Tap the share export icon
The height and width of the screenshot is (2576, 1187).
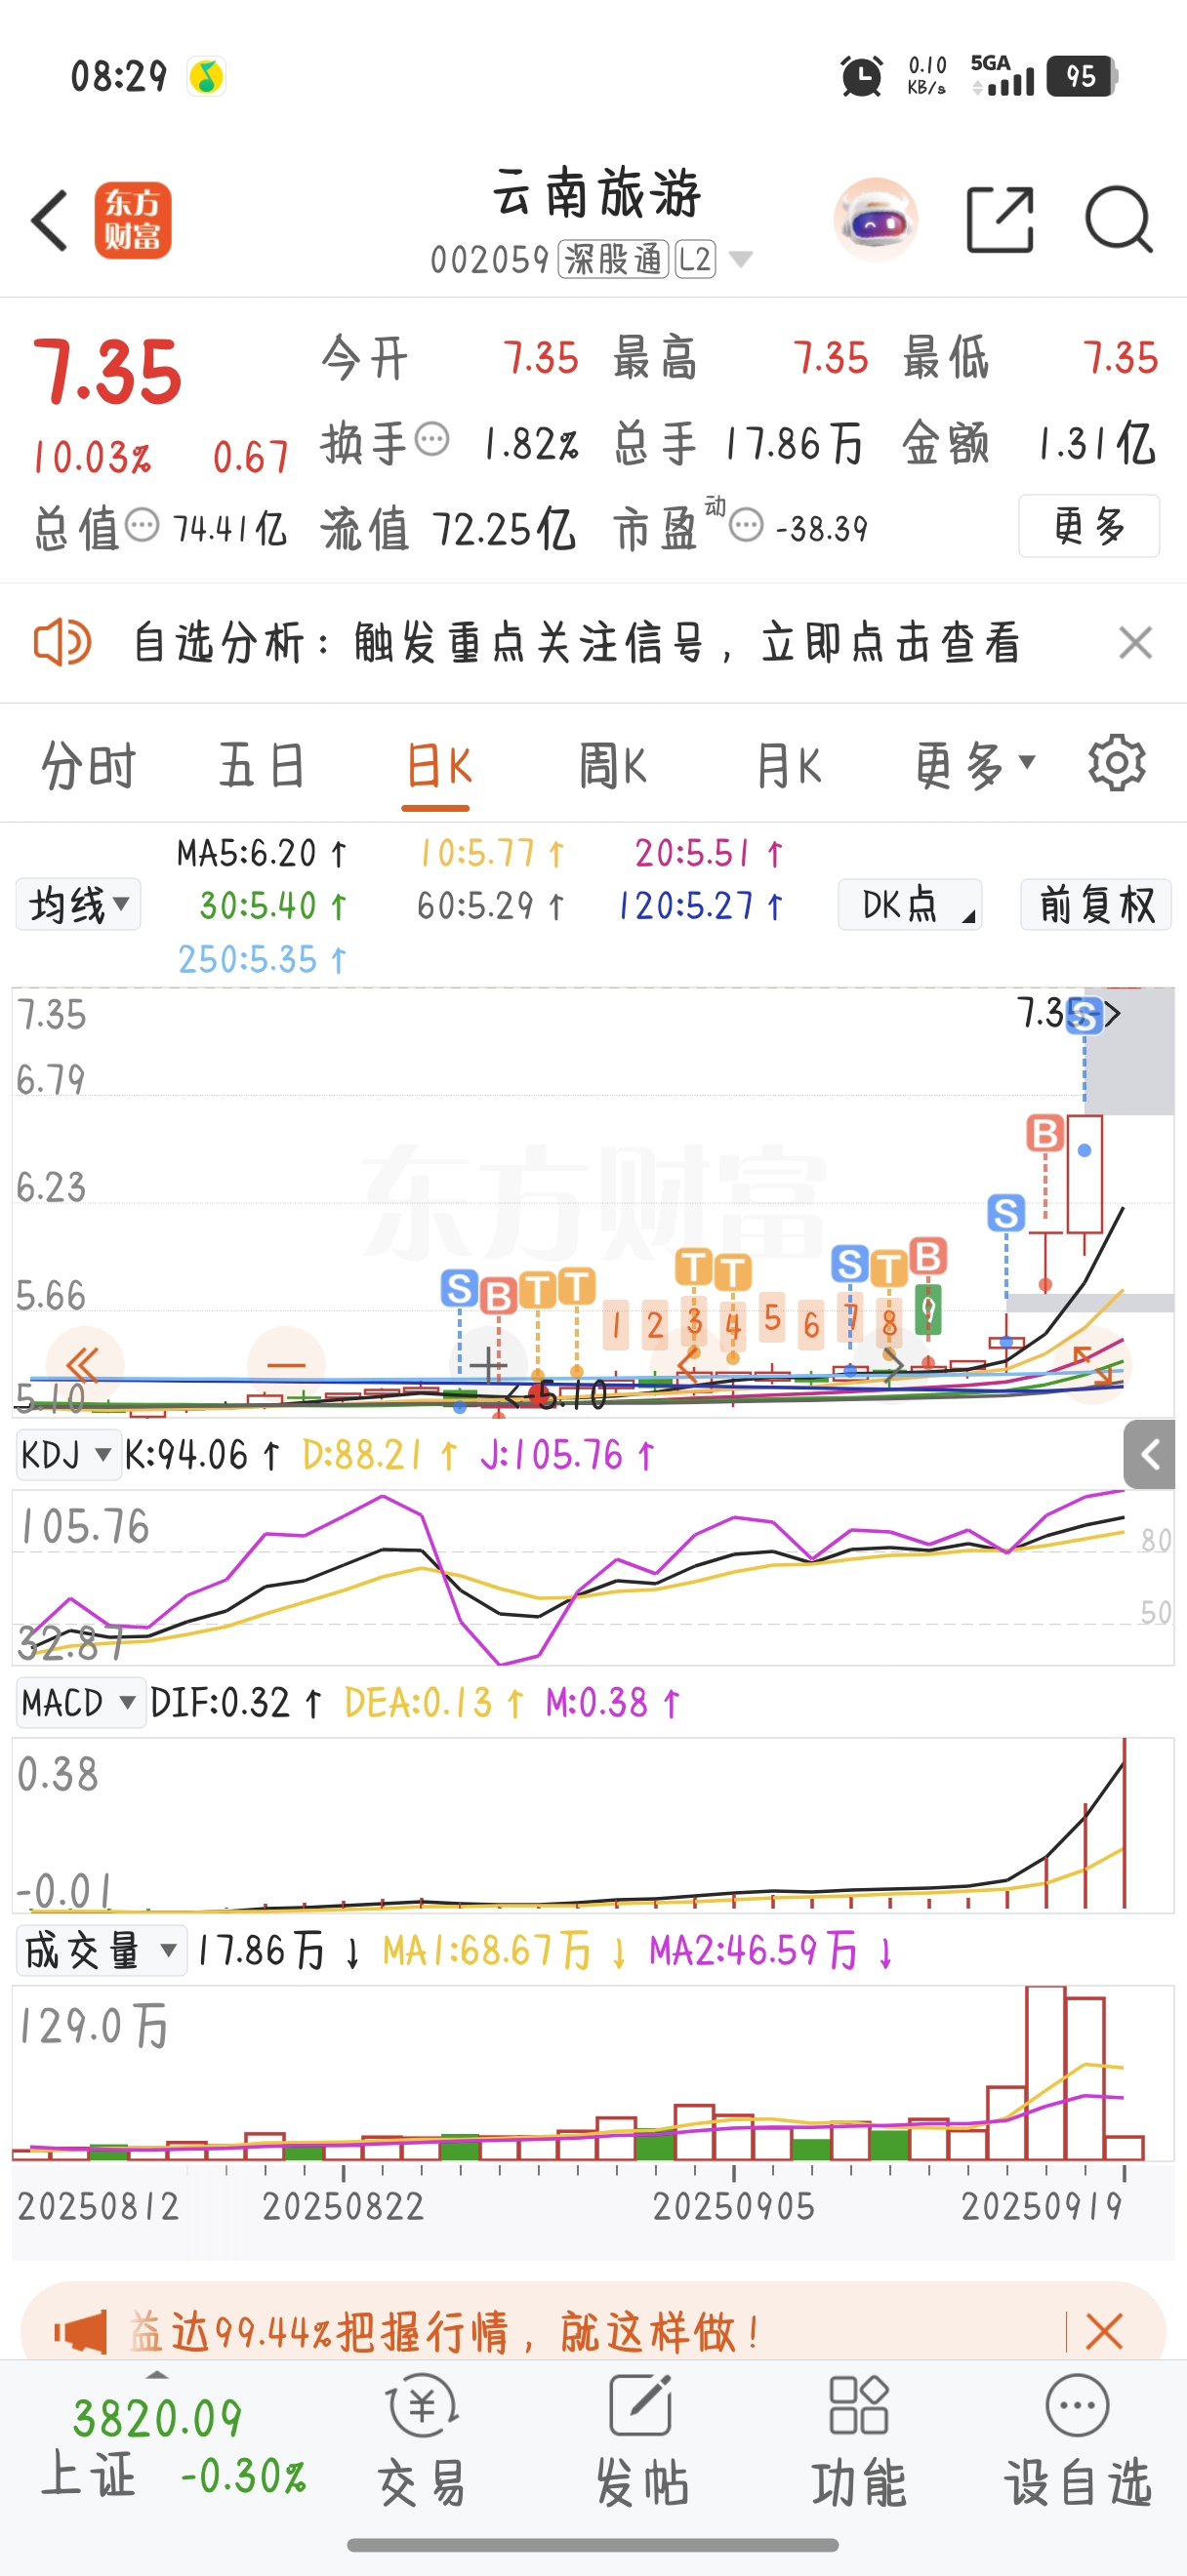tap(1000, 220)
